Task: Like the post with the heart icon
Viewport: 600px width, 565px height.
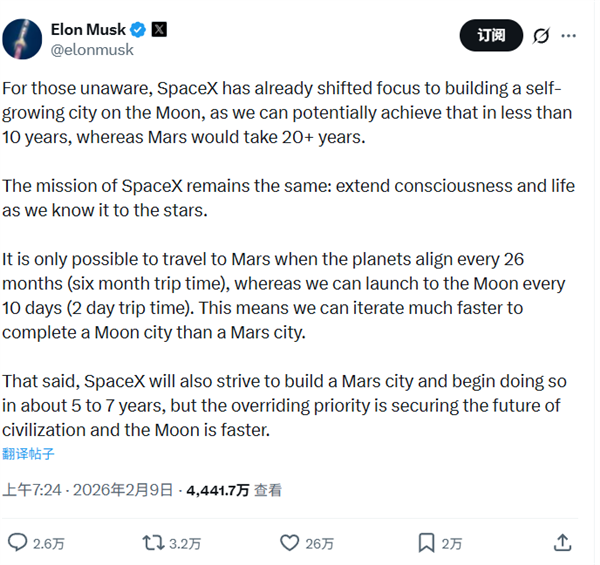Action: (x=289, y=543)
